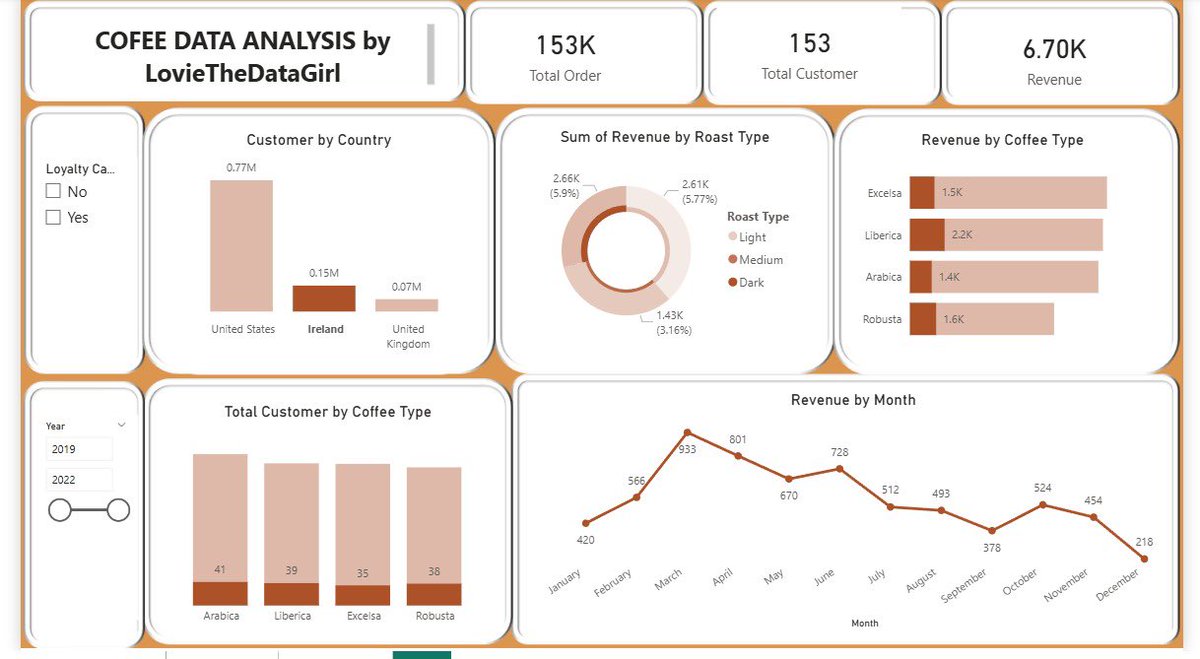1200x659 pixels.
Task: Click the December data point labeled 218
Action: pyautogui.click(x=1144, y=559)
